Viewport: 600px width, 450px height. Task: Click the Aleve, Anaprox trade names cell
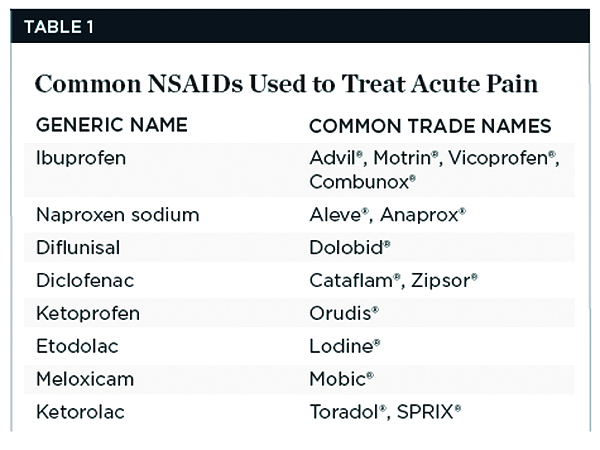[x=384, y=215]
